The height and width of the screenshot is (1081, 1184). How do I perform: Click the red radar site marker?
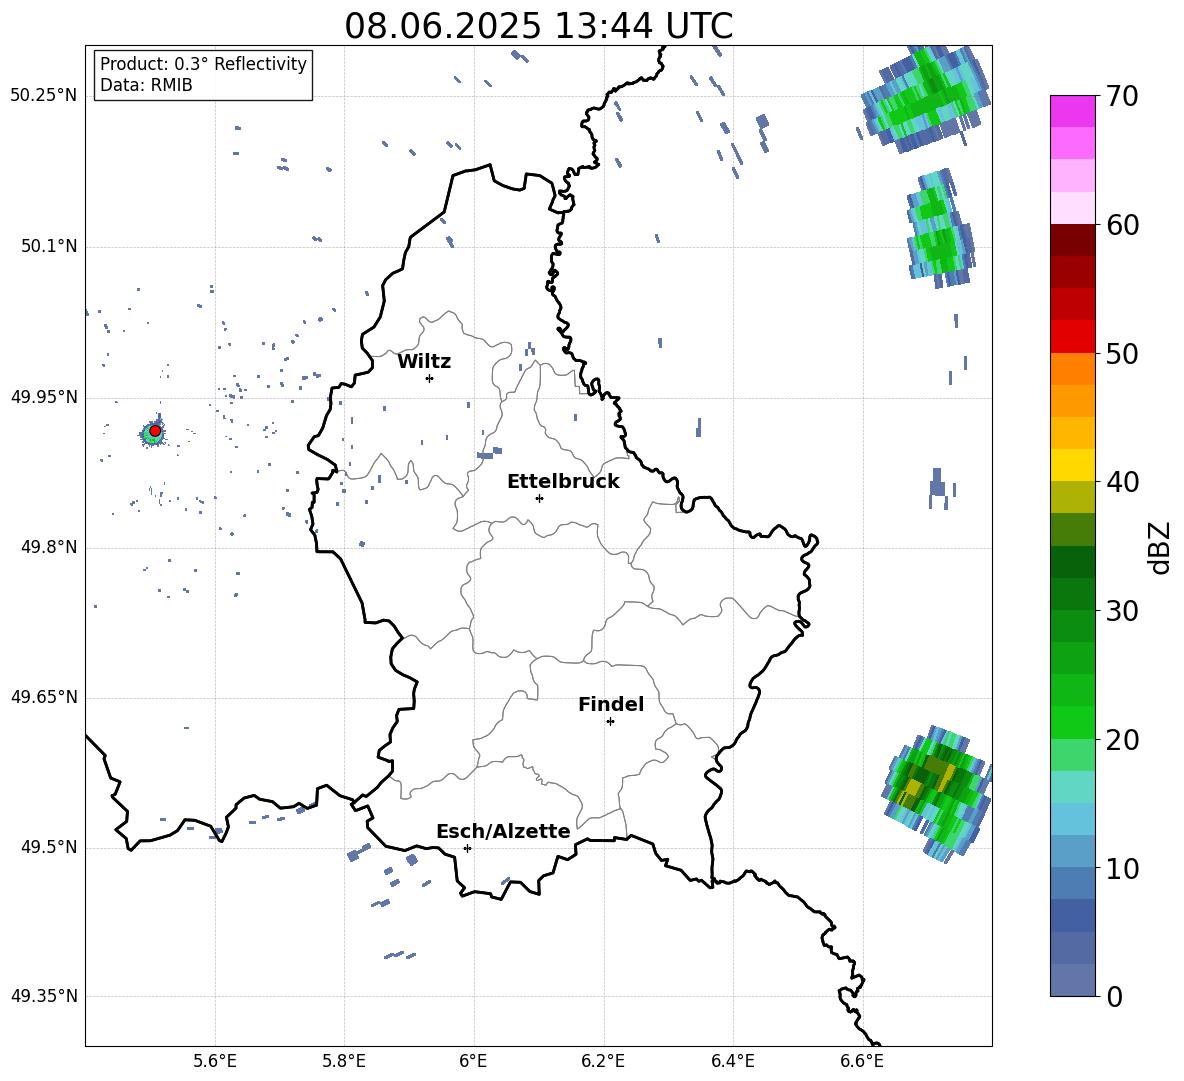coord(155,430)
